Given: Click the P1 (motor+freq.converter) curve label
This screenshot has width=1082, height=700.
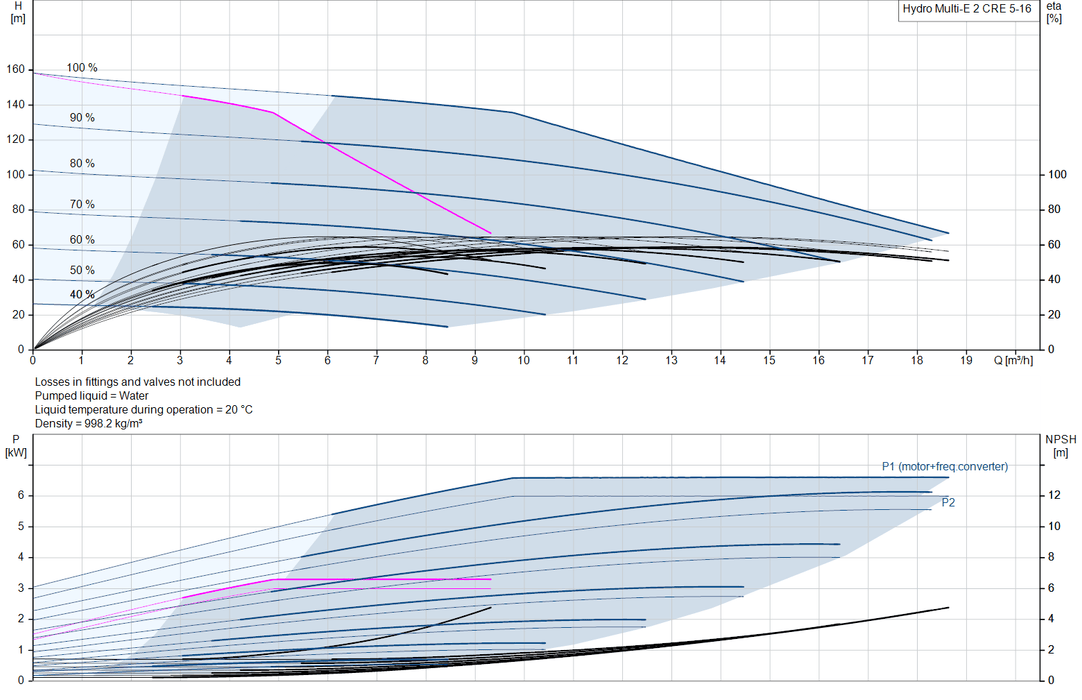Looking at the screenshot, I should [x=945, y=467].
